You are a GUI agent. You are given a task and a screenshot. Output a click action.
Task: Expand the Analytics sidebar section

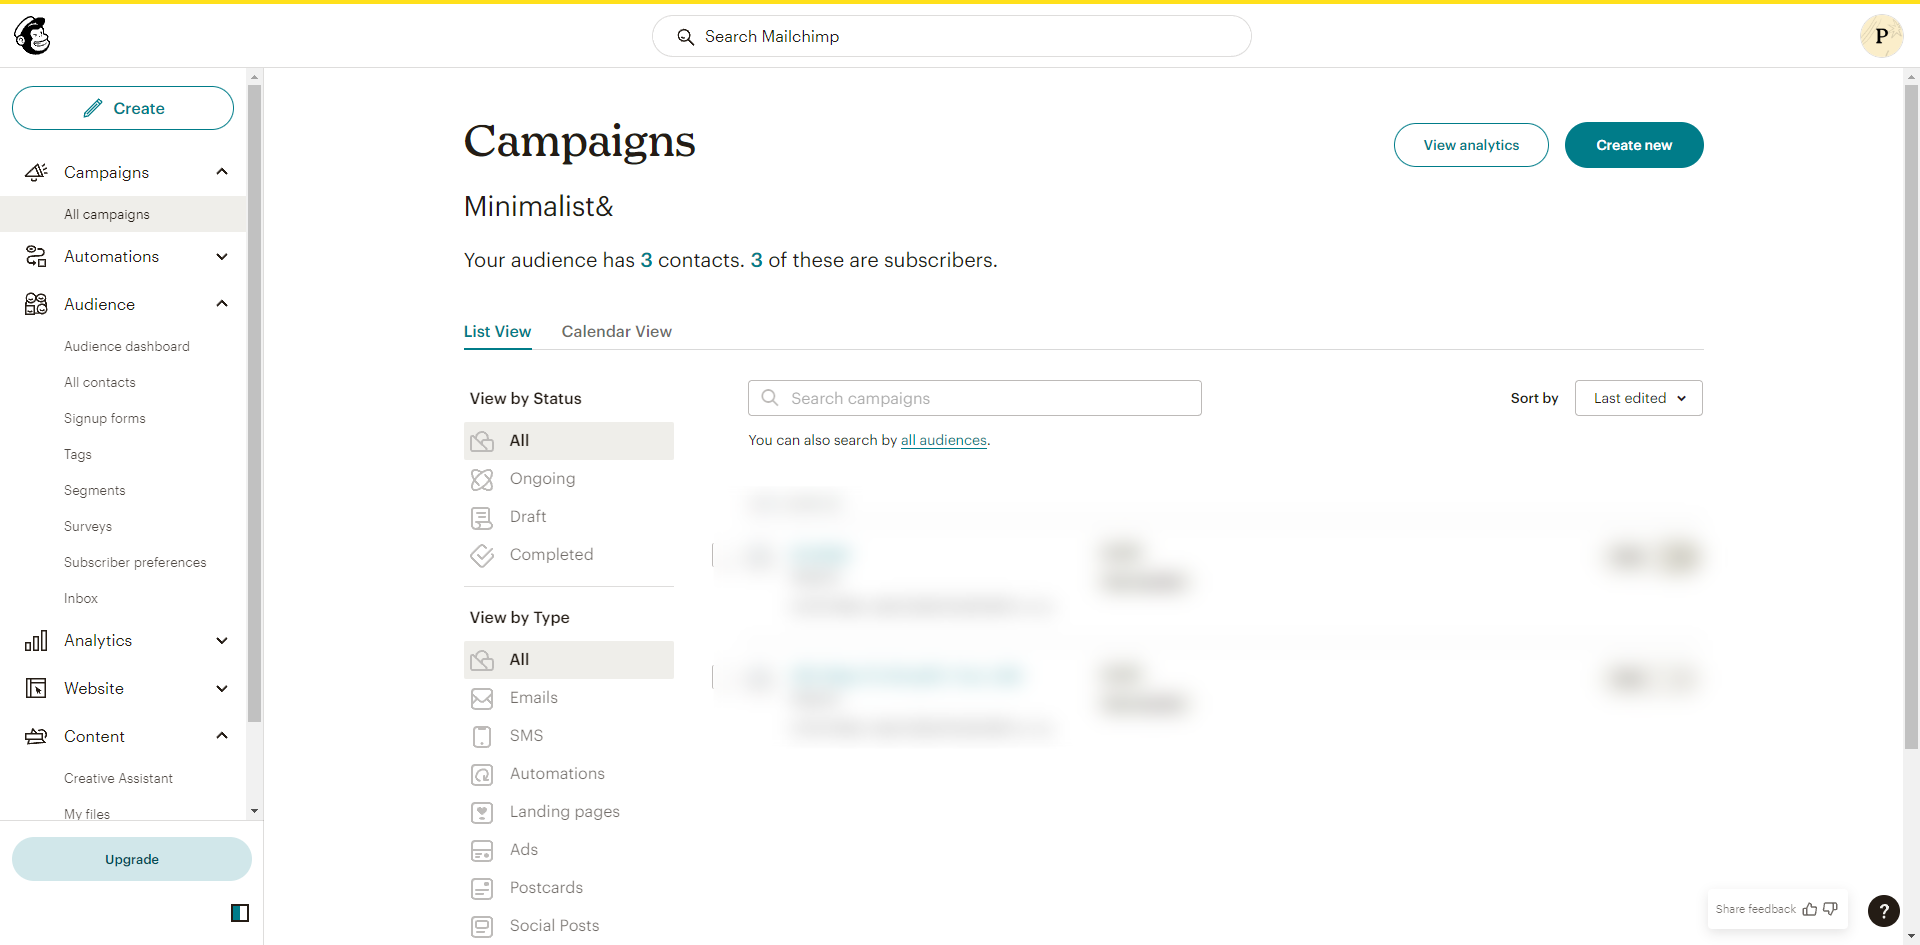tap(222, 641)
